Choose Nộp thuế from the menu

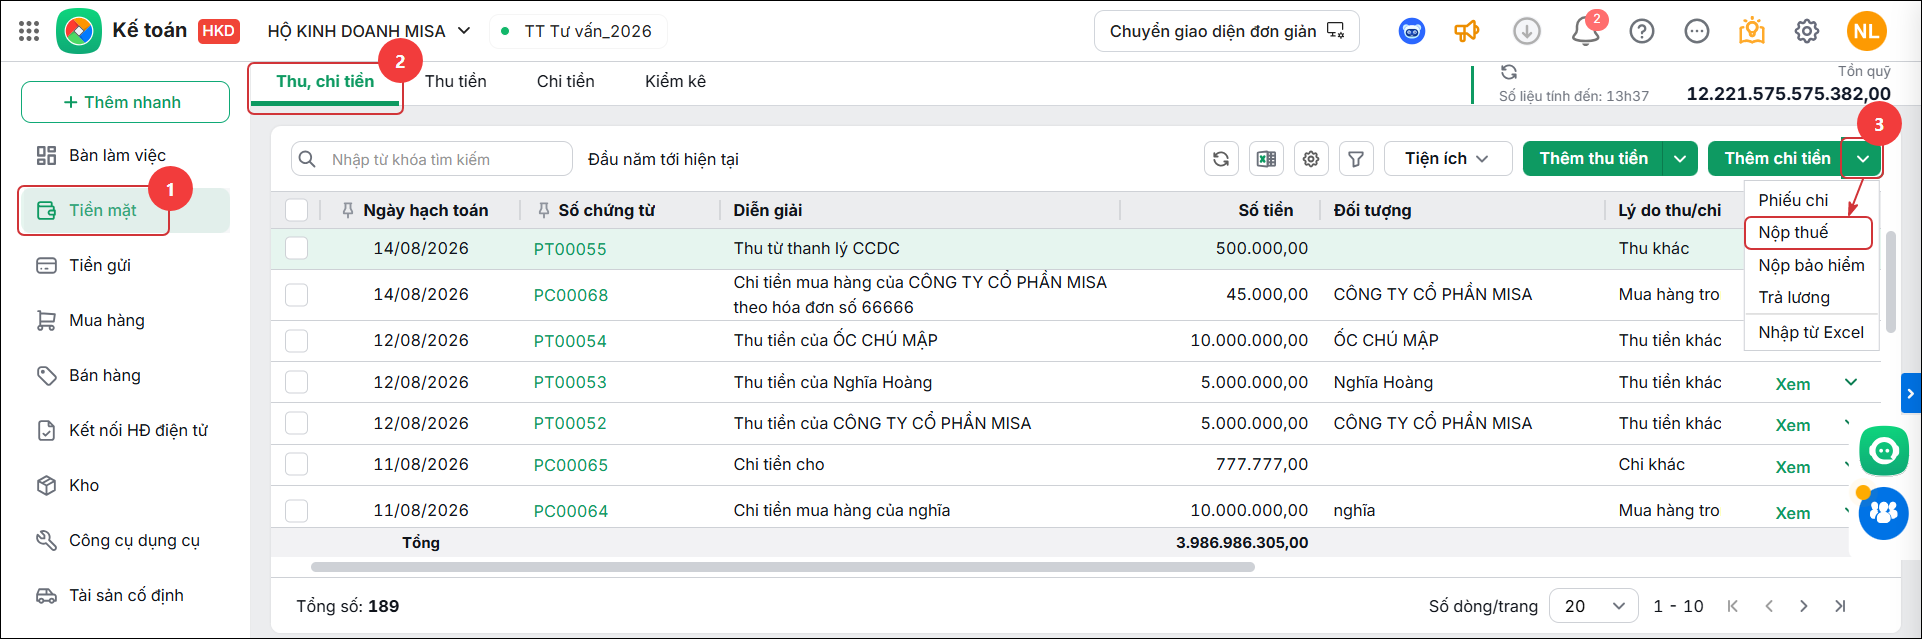coord(1809,232)
